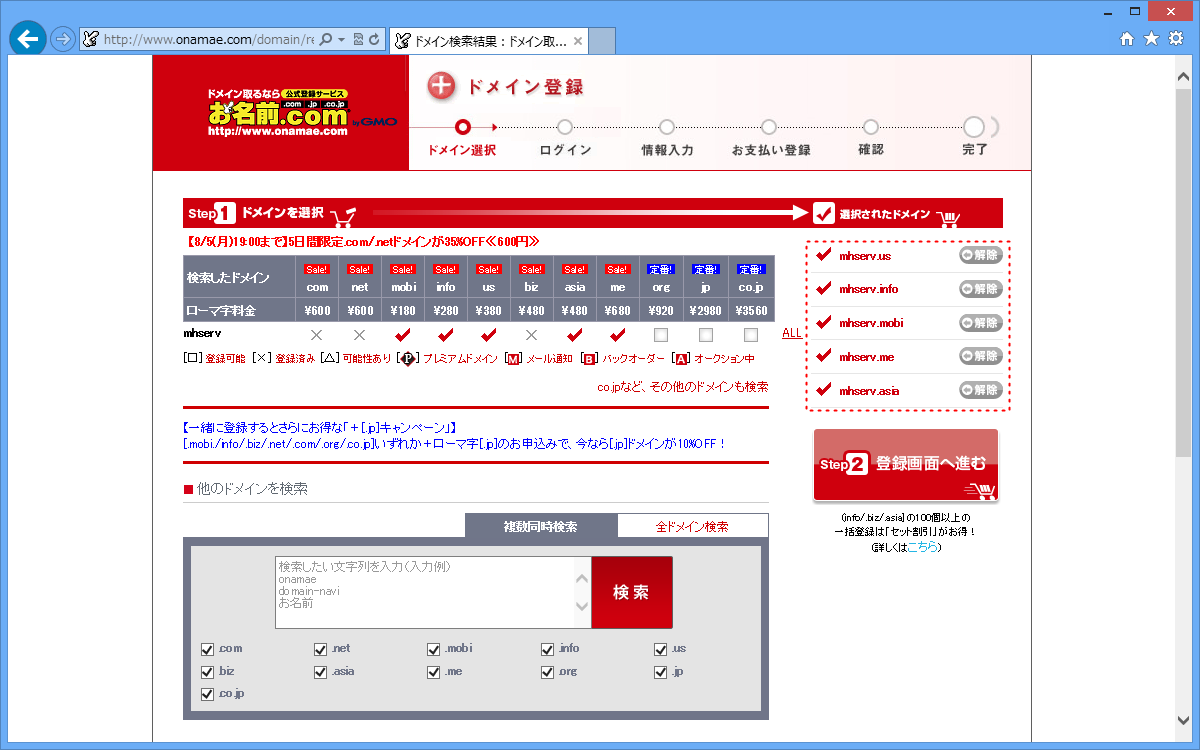Deselect the red checkmark for mhserv mobi

point(403,334)
